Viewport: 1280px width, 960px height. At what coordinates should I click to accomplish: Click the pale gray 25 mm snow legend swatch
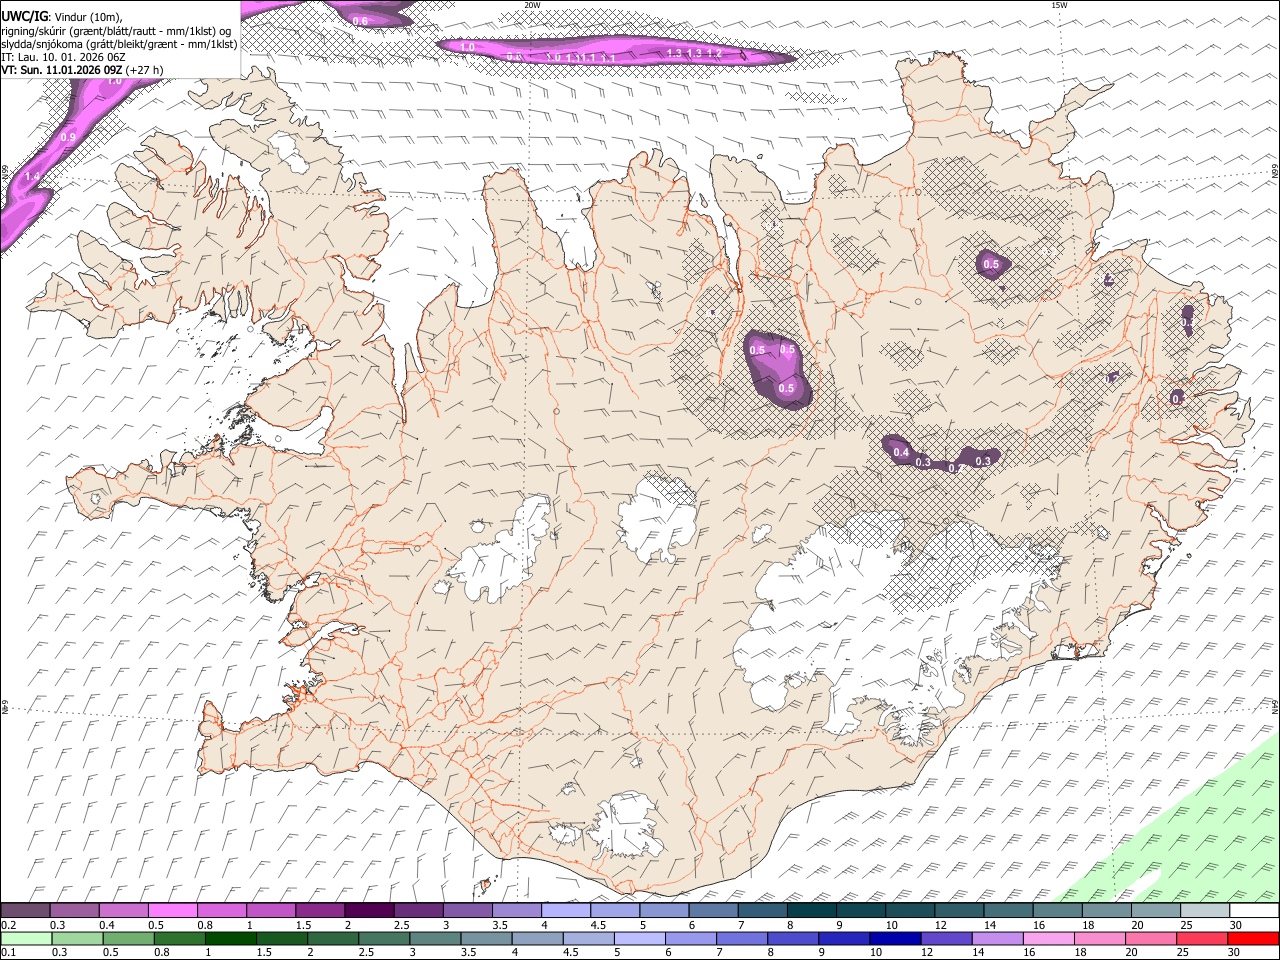click(1203, 910)
